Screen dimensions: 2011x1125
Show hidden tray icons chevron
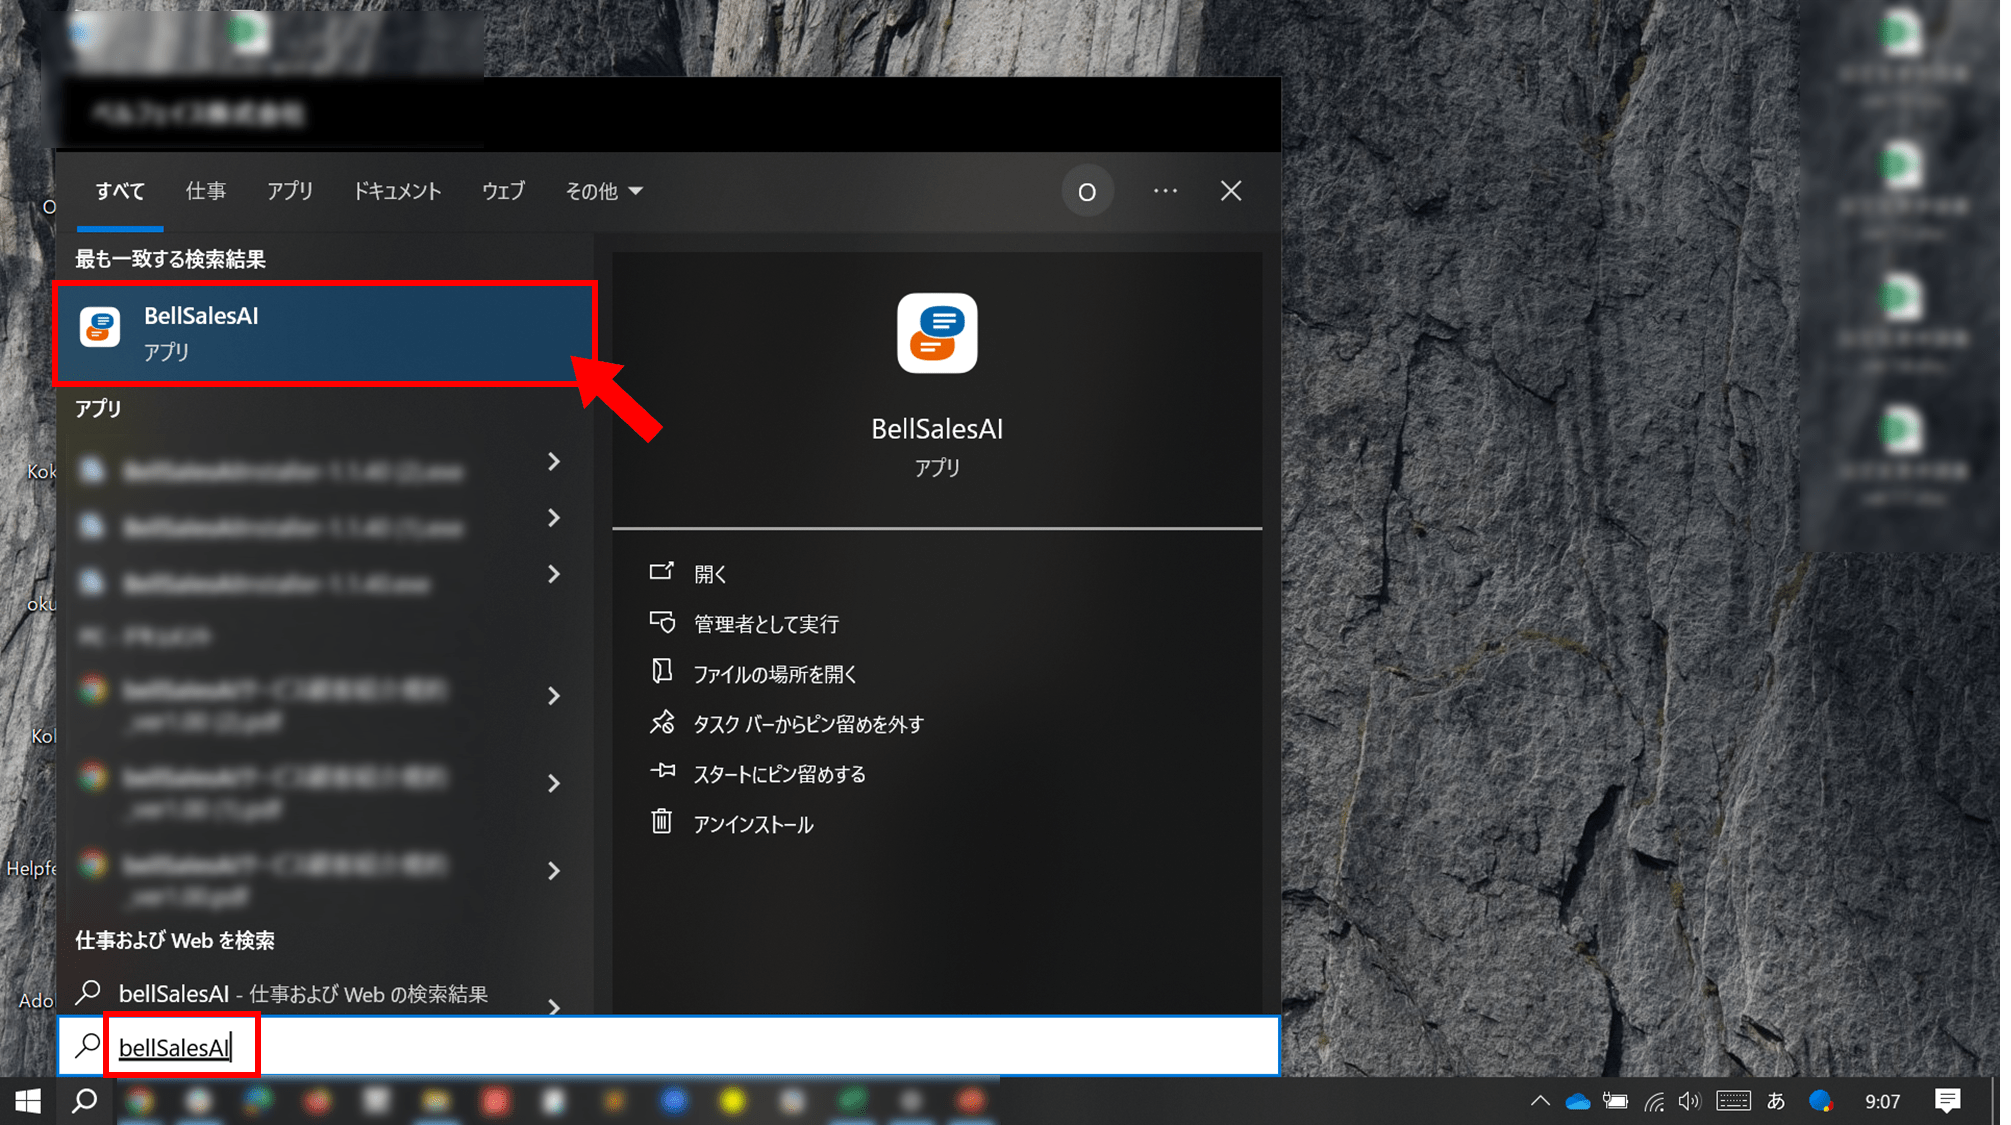pyautogui.click(x=1540, y=1101)
